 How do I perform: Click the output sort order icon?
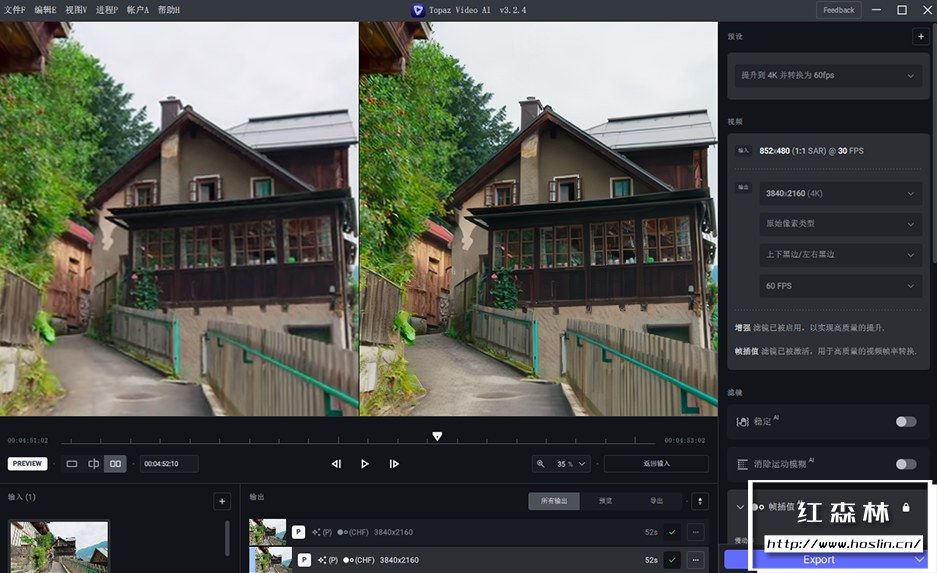700,501
